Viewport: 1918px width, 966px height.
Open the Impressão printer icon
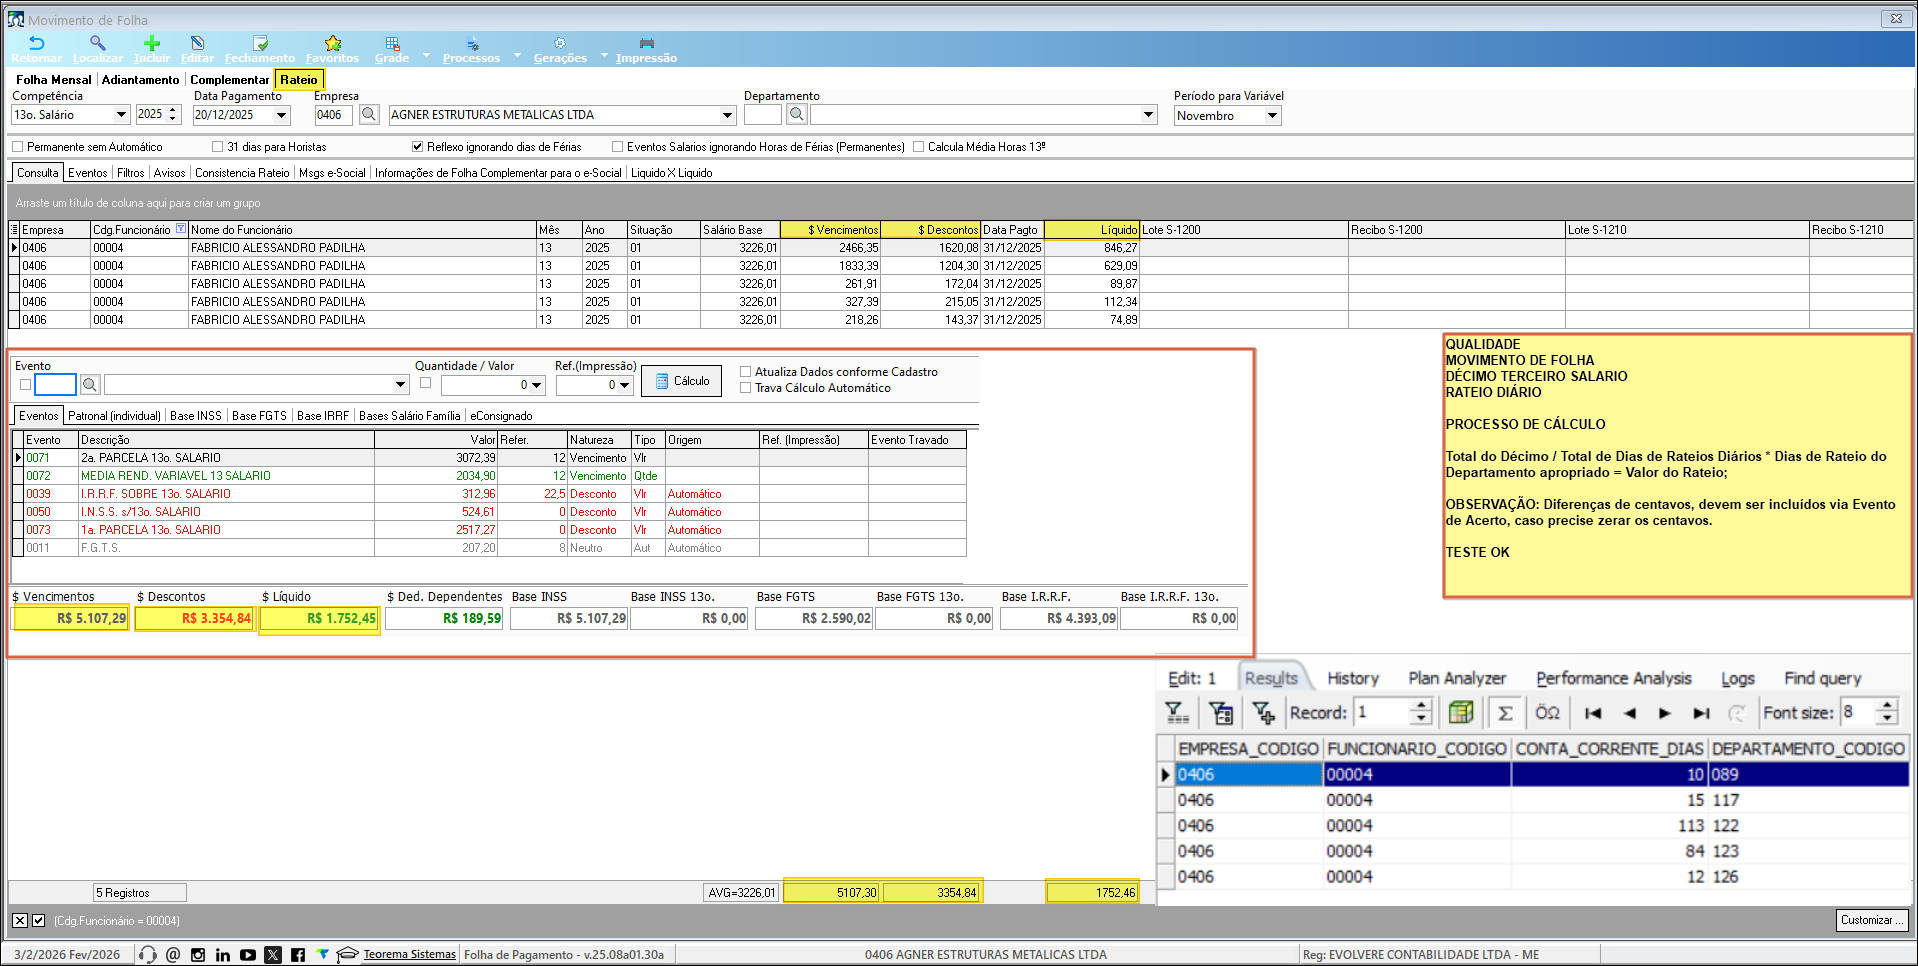[646, 44]
